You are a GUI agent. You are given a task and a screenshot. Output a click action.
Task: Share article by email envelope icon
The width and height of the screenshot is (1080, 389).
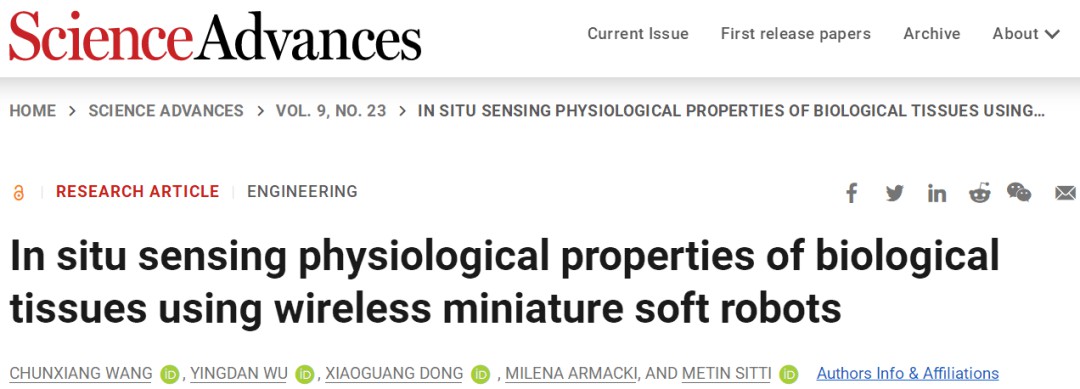point(1066,193)
